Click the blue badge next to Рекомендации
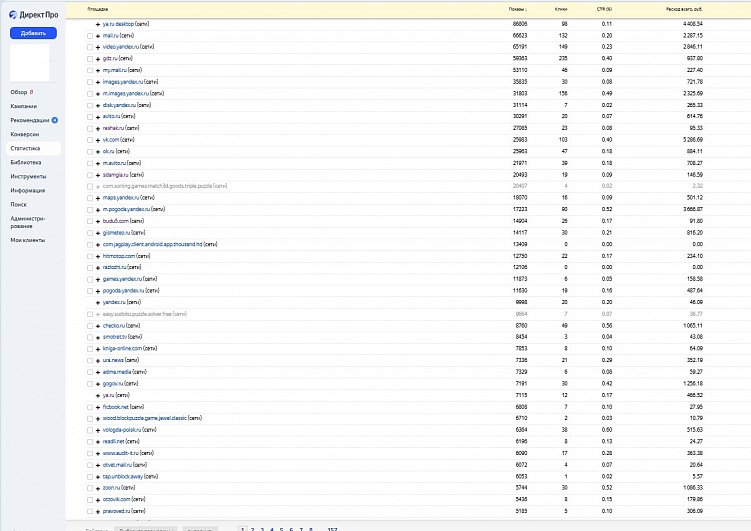751x531 pixels. click(54, 119)
